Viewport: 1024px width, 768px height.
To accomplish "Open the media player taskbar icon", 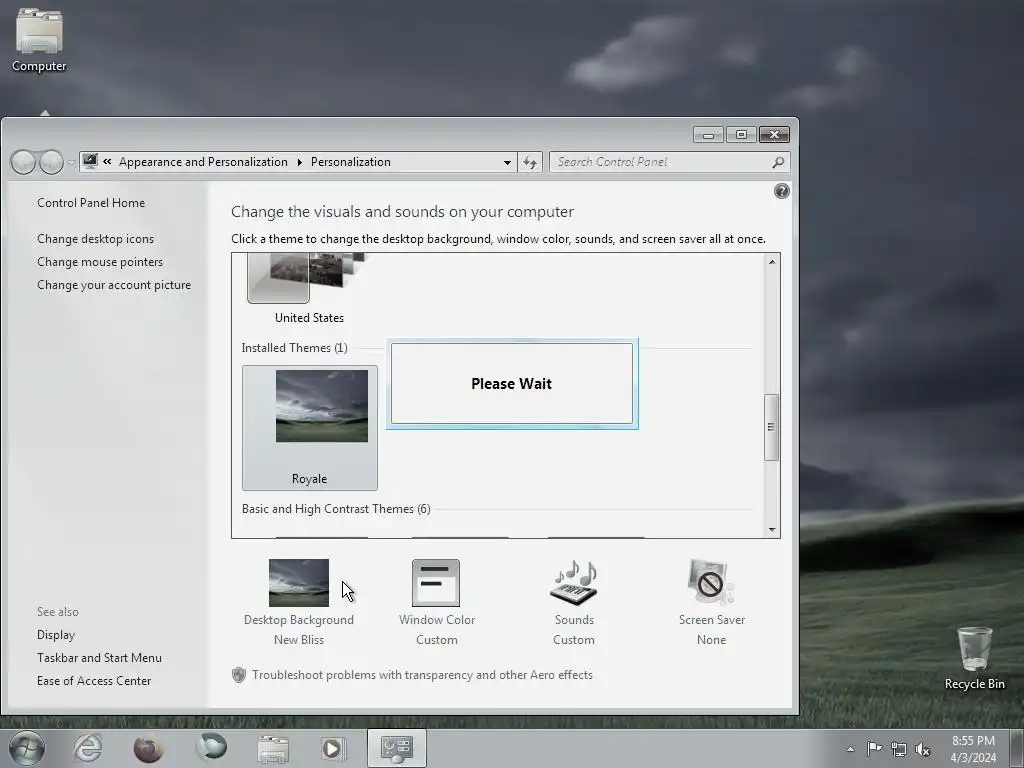I will 333,748.
